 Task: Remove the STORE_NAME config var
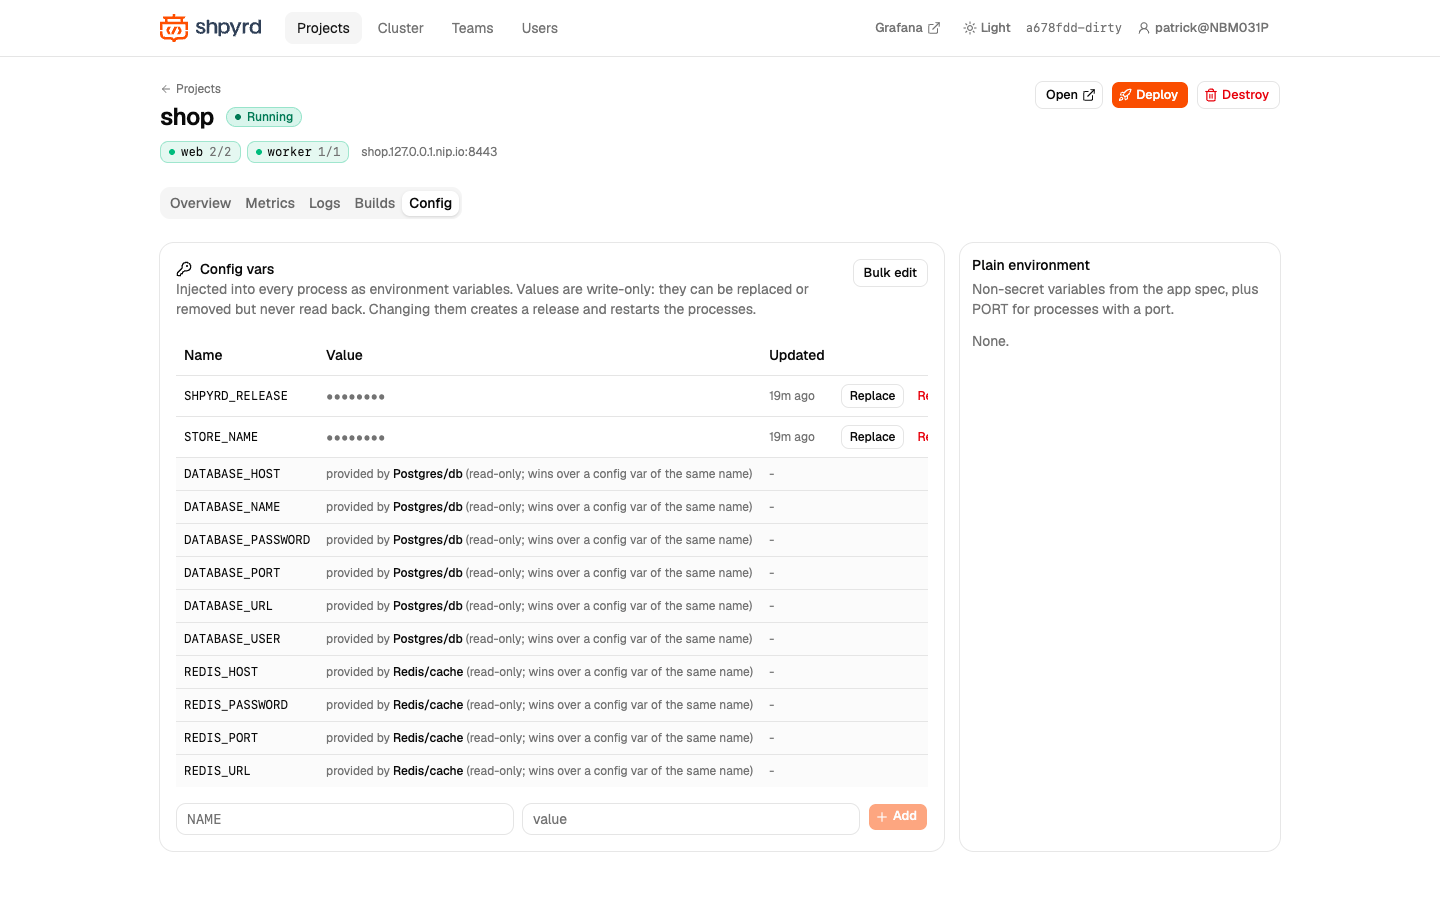pos(922,437)
